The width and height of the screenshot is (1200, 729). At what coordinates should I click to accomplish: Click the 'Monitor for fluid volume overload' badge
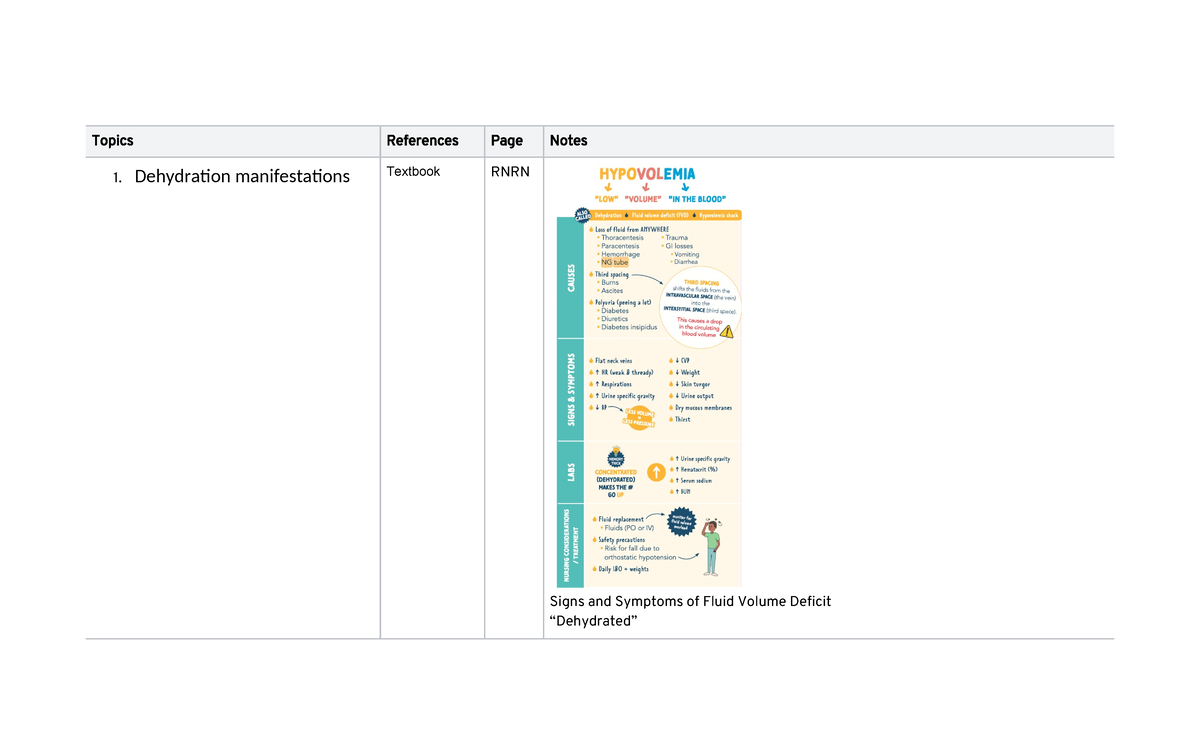coord(683,520)
